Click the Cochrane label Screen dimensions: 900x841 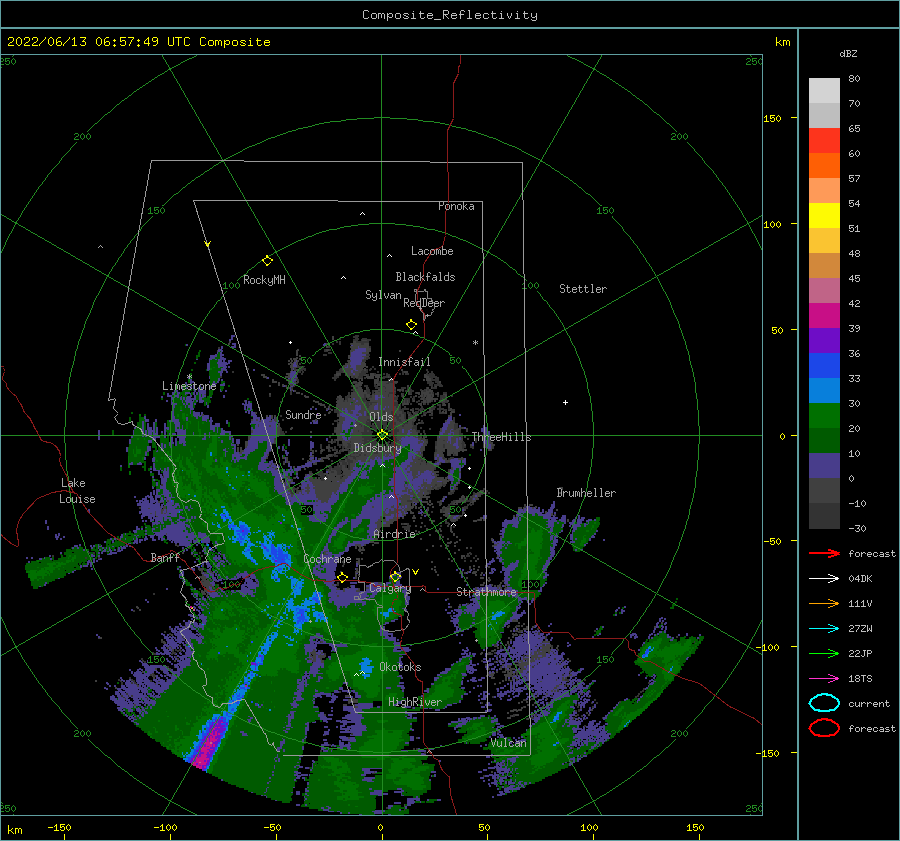click(x=327, y=559)
